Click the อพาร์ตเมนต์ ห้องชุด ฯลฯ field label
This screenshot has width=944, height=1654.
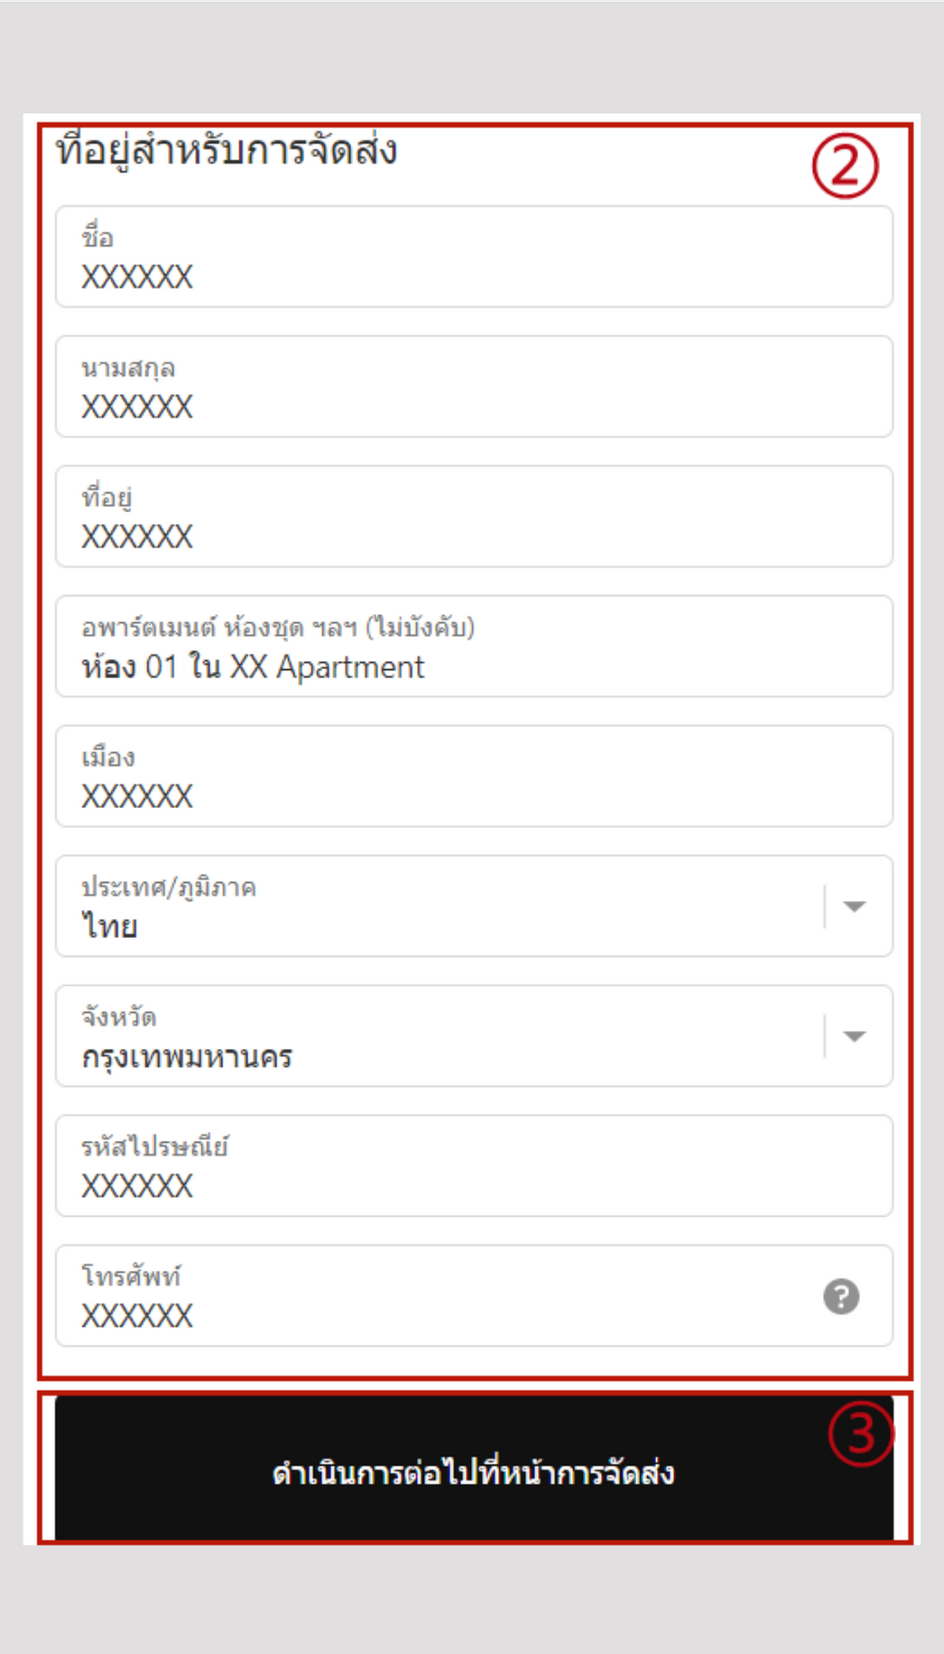(278, 627)
